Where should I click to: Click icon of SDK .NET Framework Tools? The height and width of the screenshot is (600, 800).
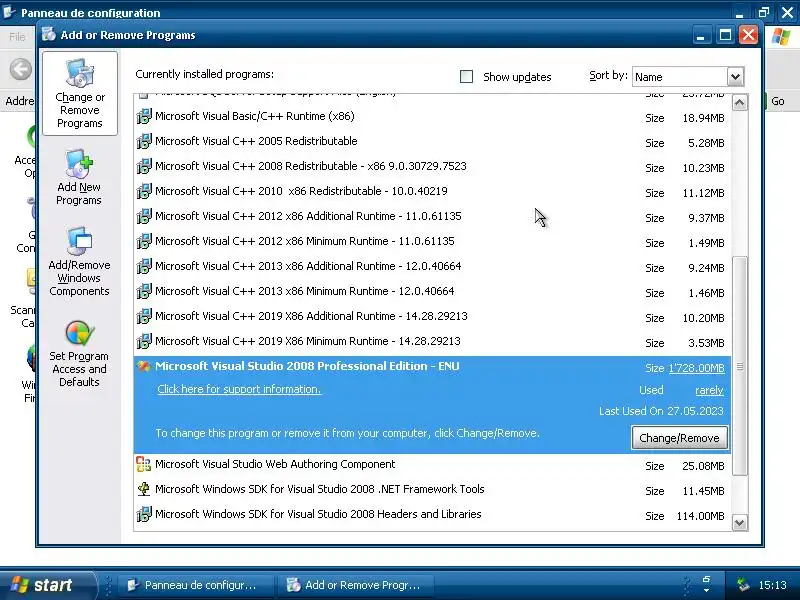click(x=144, y=489)
